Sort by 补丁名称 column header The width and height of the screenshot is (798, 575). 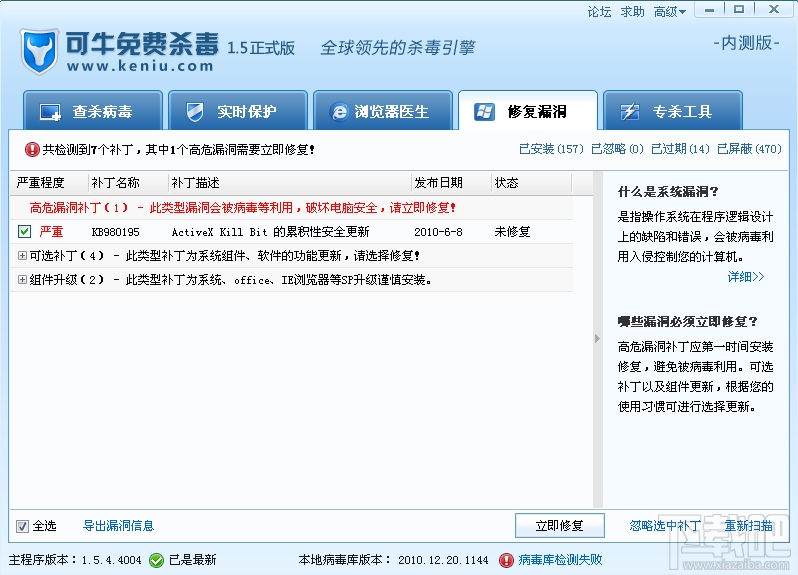(128, 183)
